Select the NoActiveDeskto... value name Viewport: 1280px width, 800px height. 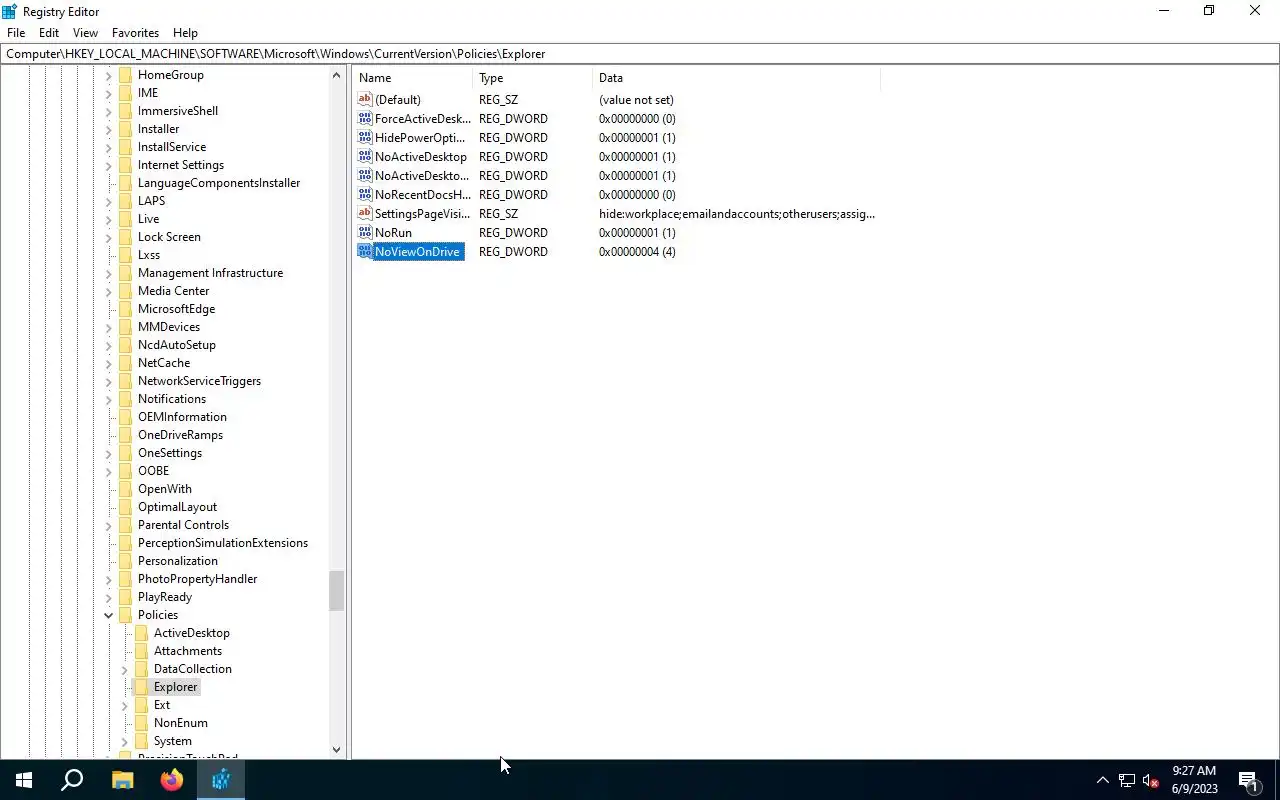tap(421, 176)
